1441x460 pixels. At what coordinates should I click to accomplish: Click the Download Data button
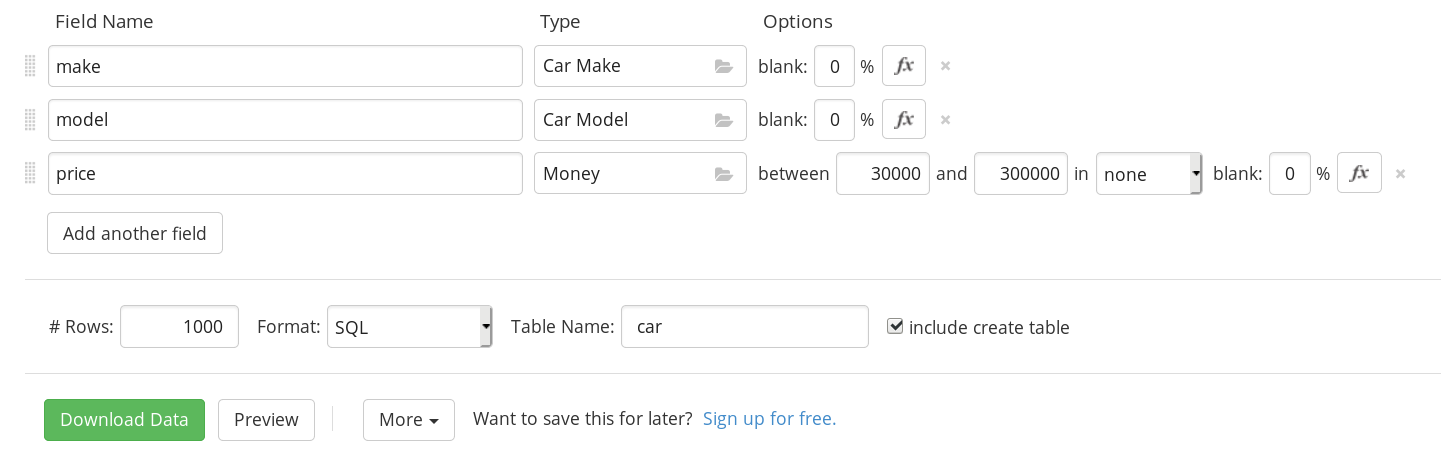click(x=124, y=420)
